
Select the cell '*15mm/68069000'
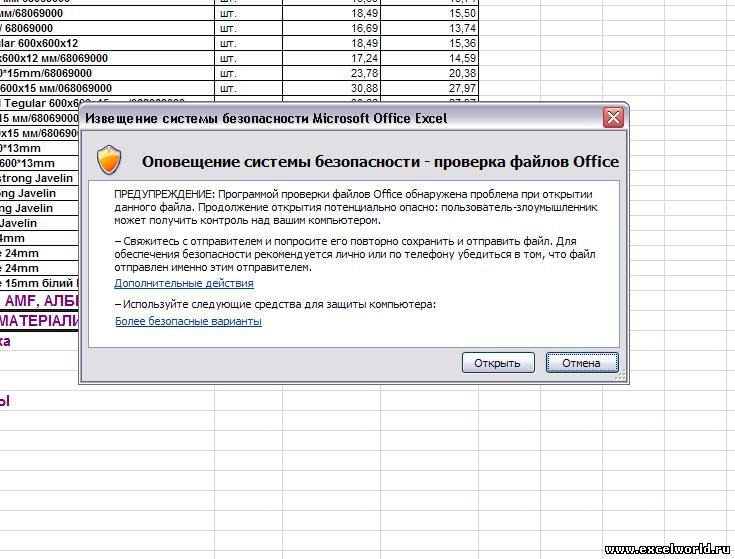pos(107,73)
